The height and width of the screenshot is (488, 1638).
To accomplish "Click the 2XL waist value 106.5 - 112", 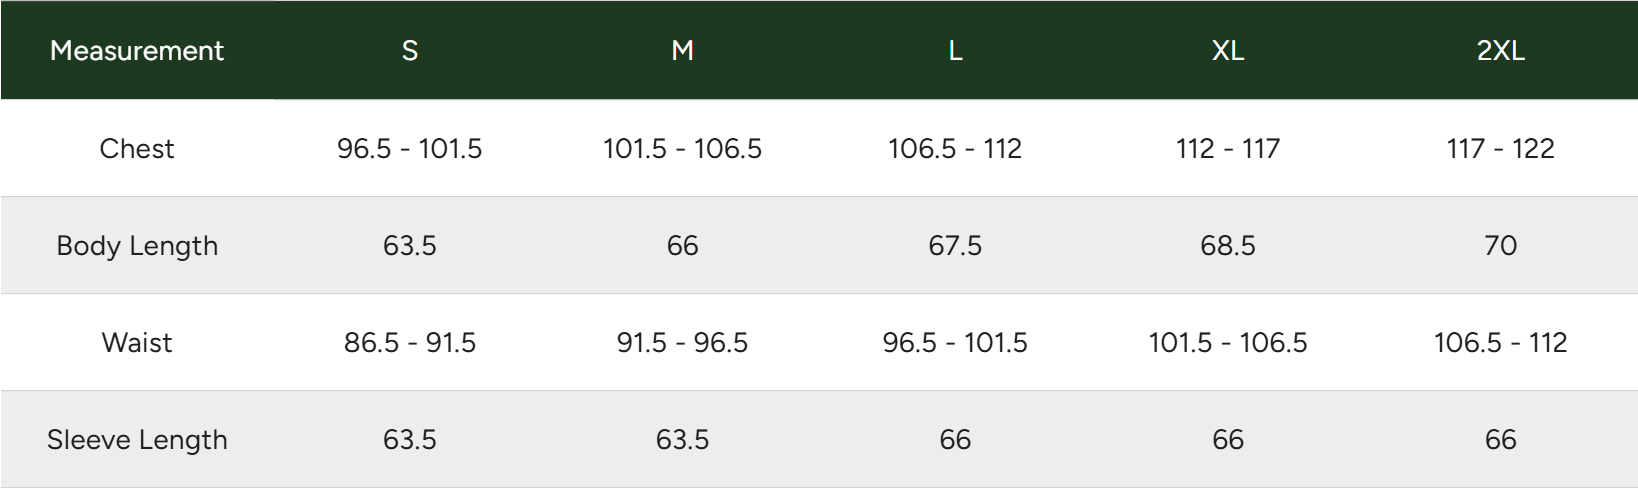I will tap(1500, 343).
